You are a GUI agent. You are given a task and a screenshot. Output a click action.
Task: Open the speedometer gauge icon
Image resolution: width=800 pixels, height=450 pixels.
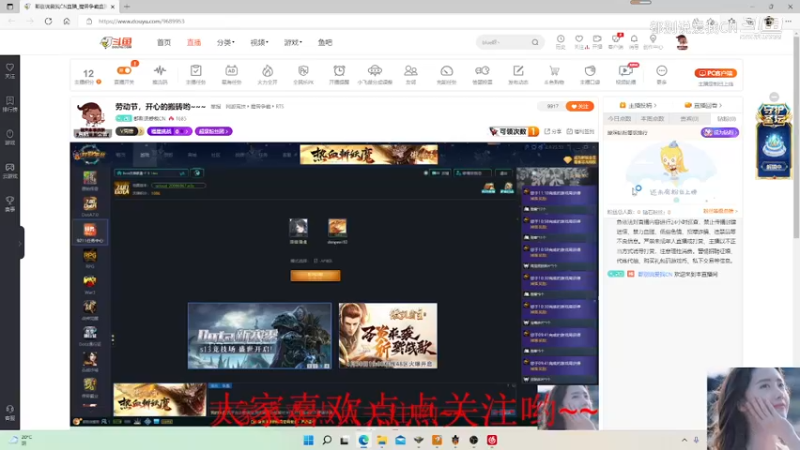point(446,73)
